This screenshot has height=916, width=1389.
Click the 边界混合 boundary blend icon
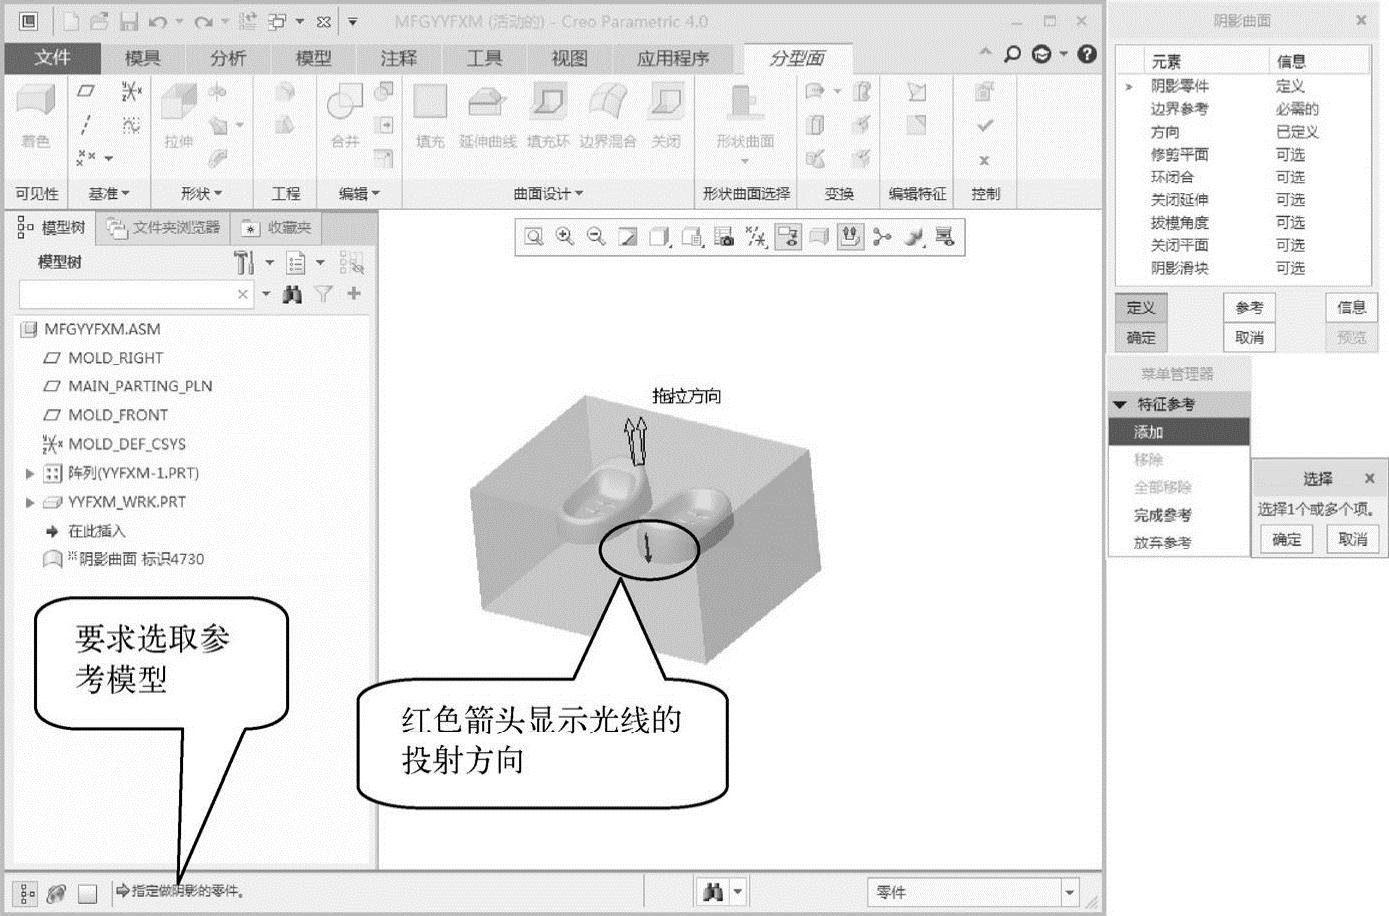click(x=608, y=102)
